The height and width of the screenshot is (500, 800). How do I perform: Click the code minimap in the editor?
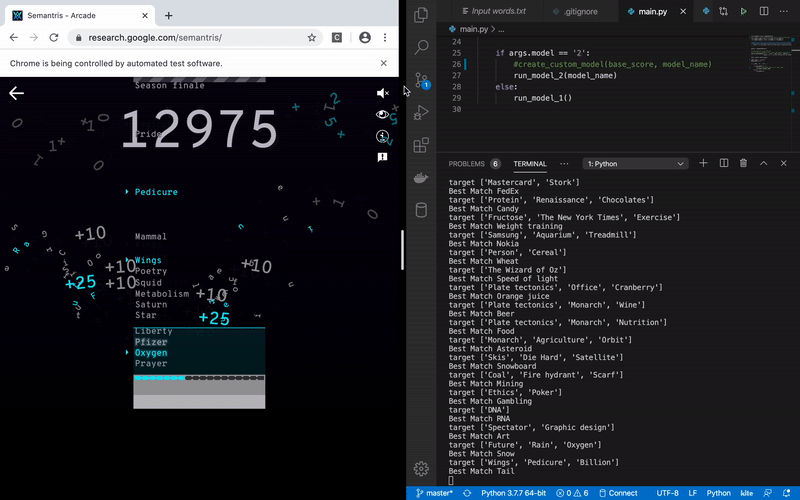pos(770,54)
